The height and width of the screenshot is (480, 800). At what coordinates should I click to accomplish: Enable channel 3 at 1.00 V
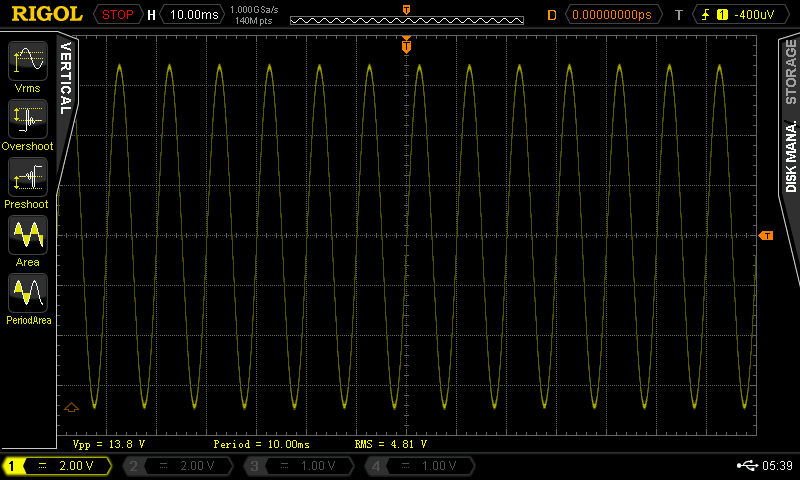point(298,466)
